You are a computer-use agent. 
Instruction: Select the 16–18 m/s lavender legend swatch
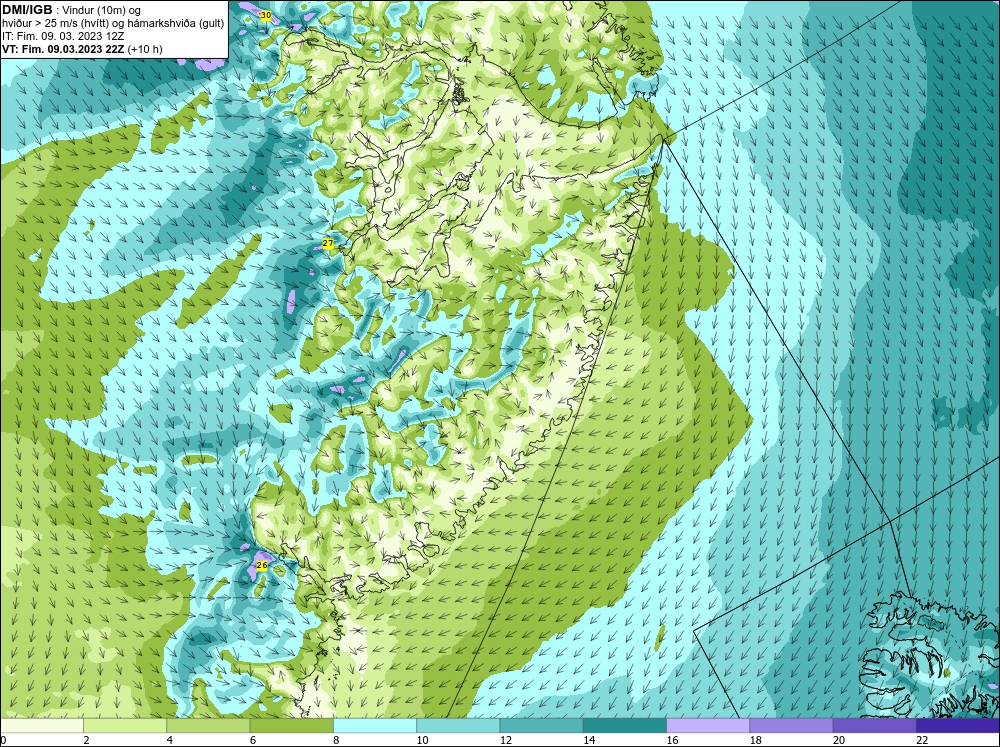tap(708, 726)
